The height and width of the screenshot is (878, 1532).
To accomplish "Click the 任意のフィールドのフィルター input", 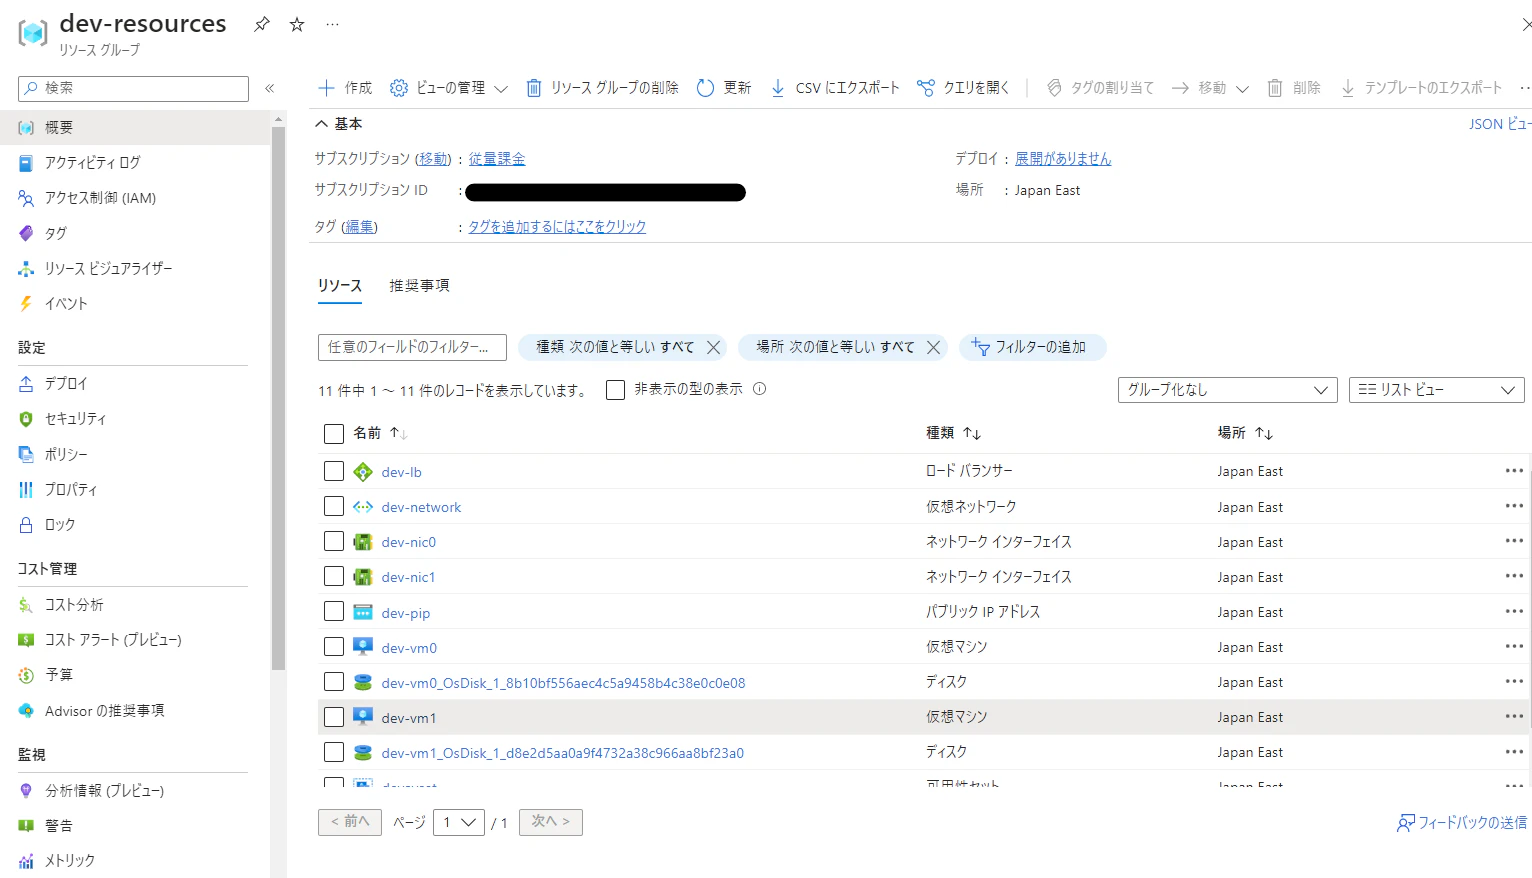I will 412,347.
